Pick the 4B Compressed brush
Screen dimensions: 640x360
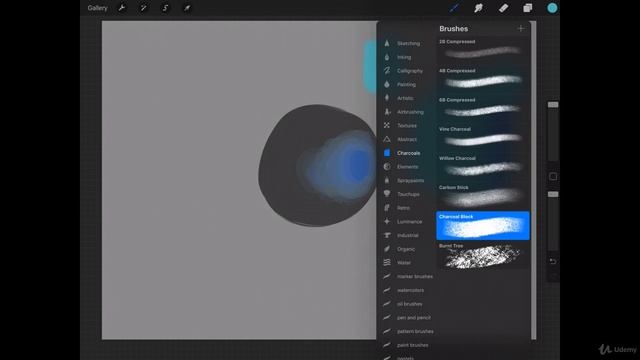click(x=483, y=80)
